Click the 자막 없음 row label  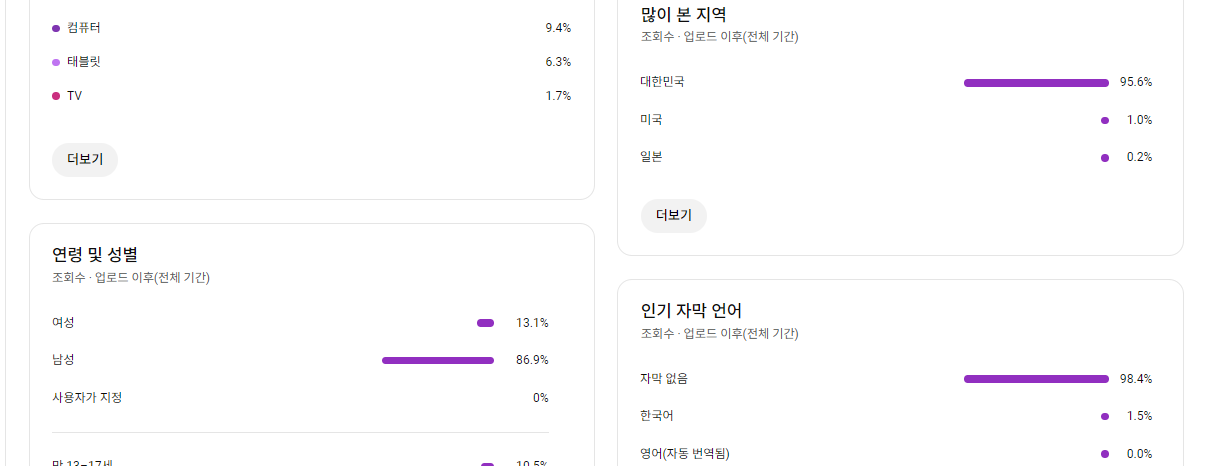(664, 379)
